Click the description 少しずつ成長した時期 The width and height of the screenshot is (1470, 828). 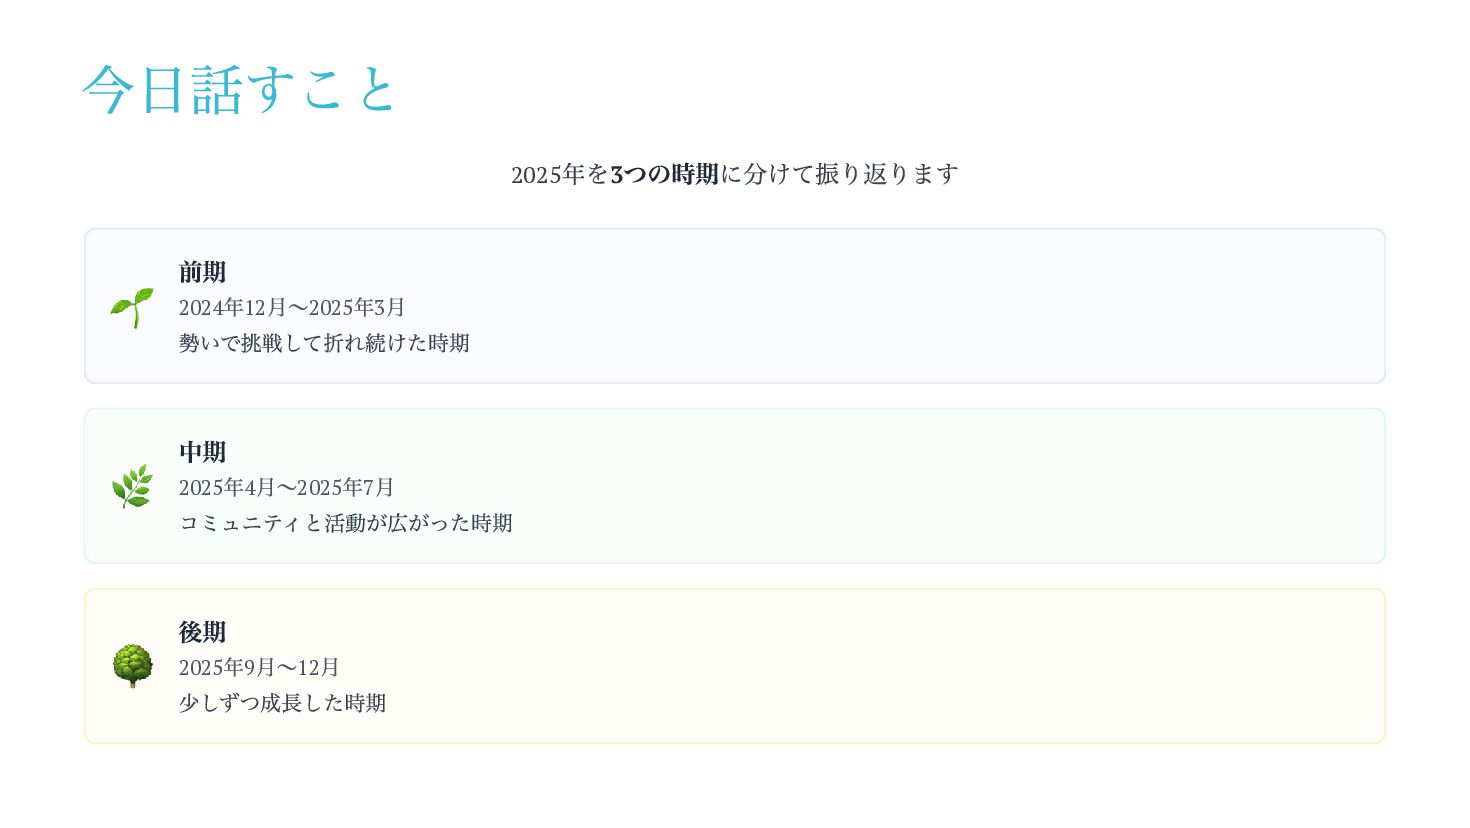pyautogui.click(x=282, y=703)
